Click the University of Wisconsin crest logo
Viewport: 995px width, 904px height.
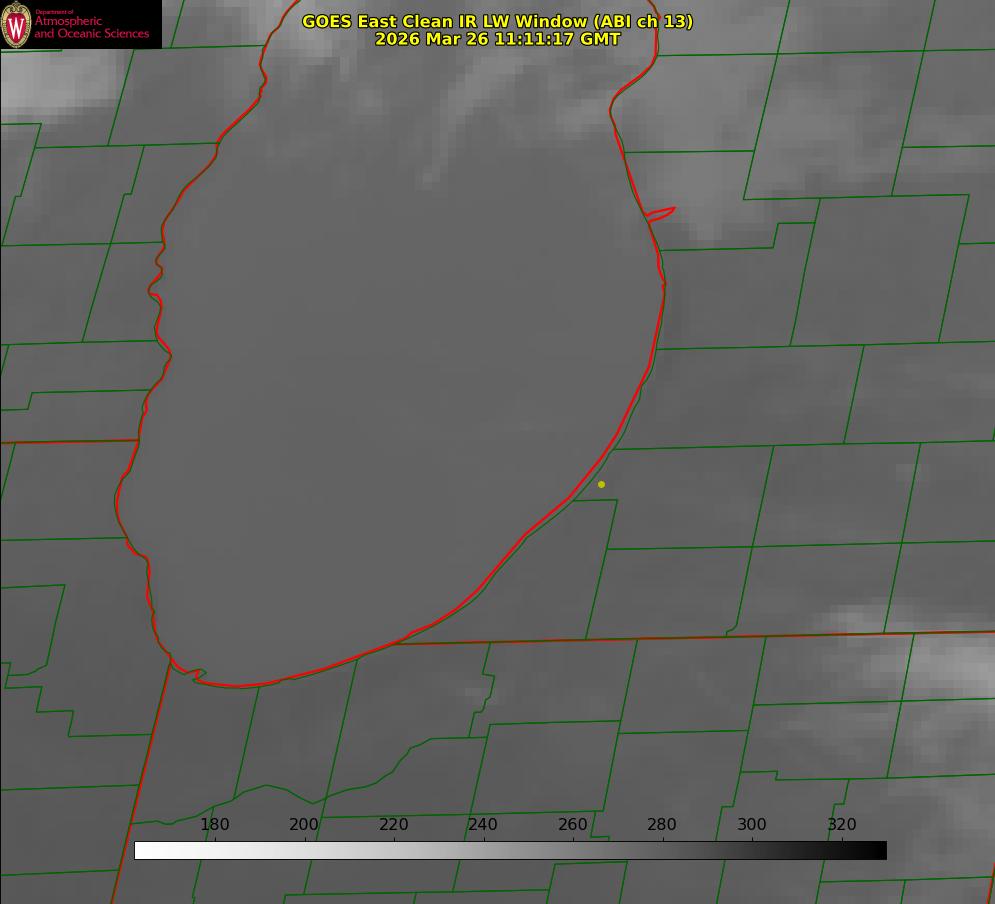pyautogui.click(x=17, y=25)
